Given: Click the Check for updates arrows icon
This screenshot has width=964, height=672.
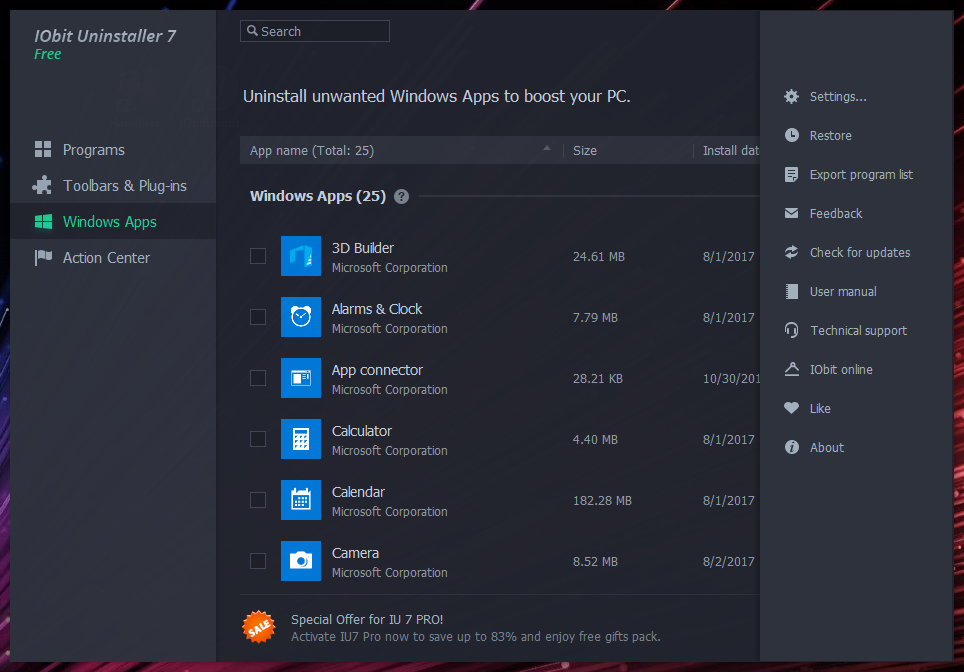Looking at the screenshot, I should pos(791,252).
